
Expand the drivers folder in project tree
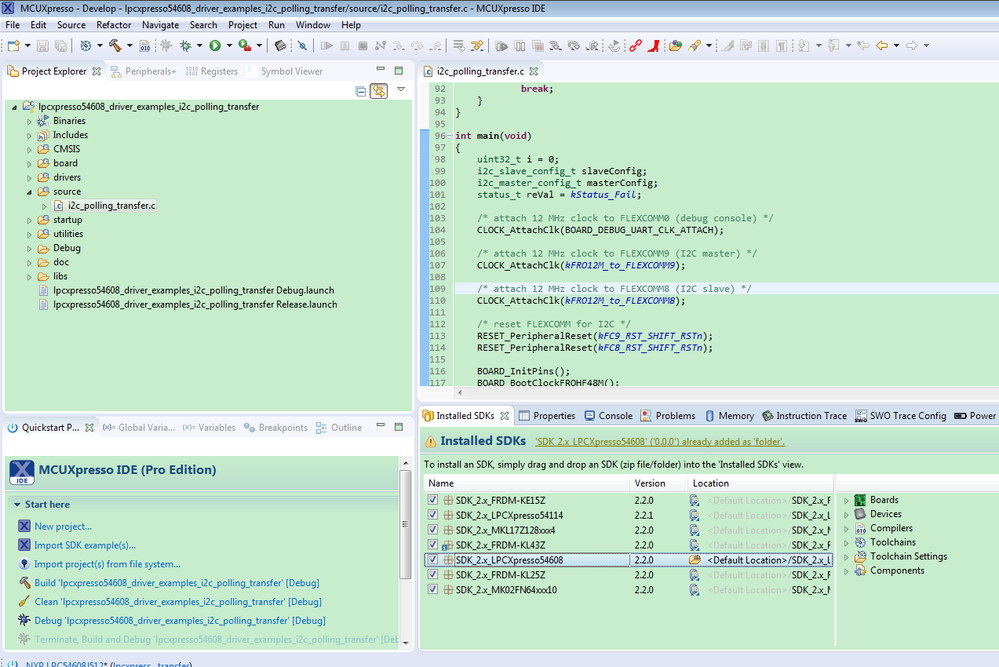pyautogui.click(x=30, y=178)
